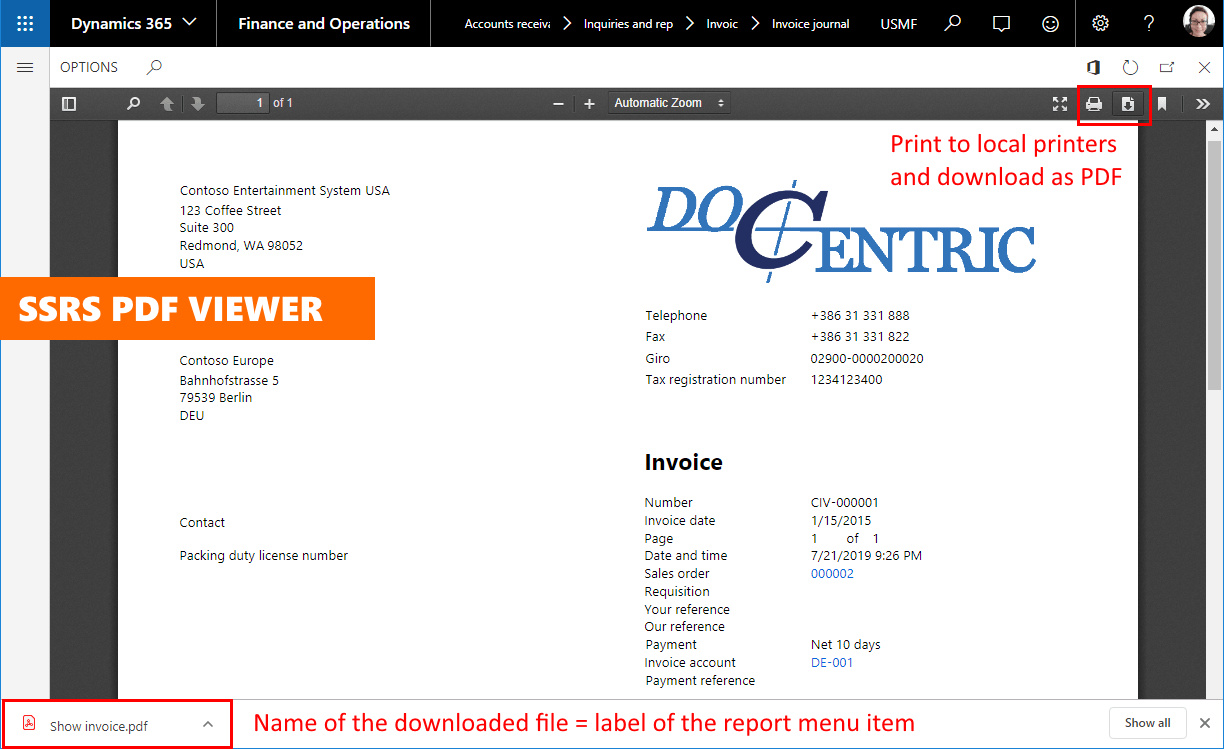Click the DocCentric logo
The width and height of the screenshot is (1224, 749).
click(841, 233)
